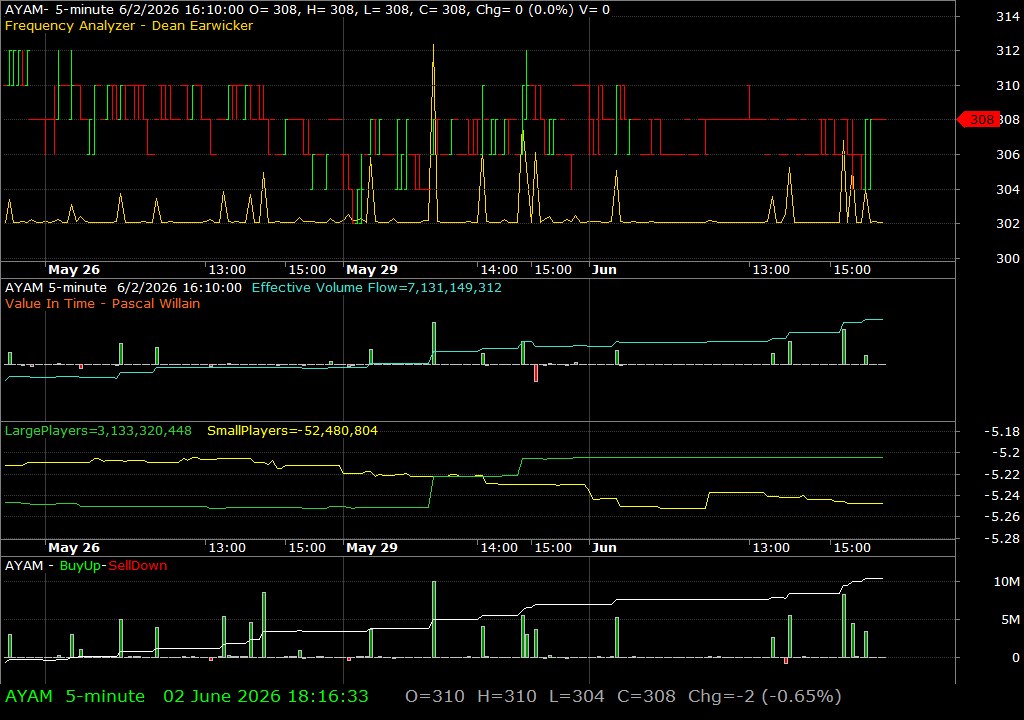Click the BuyUp legend text

coord(80,566)
